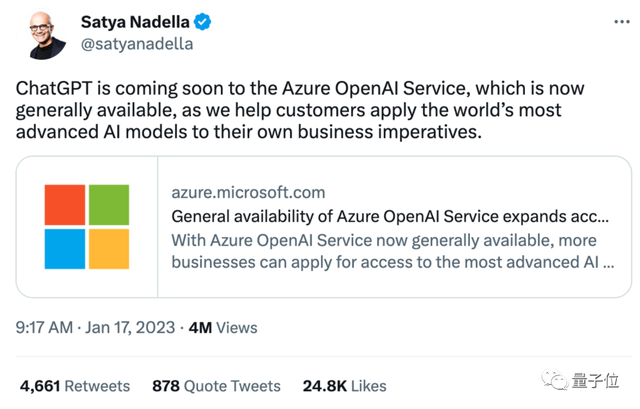Click Satya Nadella's profile photo
The image size is (640, 409).
click(x=43, y=33)
